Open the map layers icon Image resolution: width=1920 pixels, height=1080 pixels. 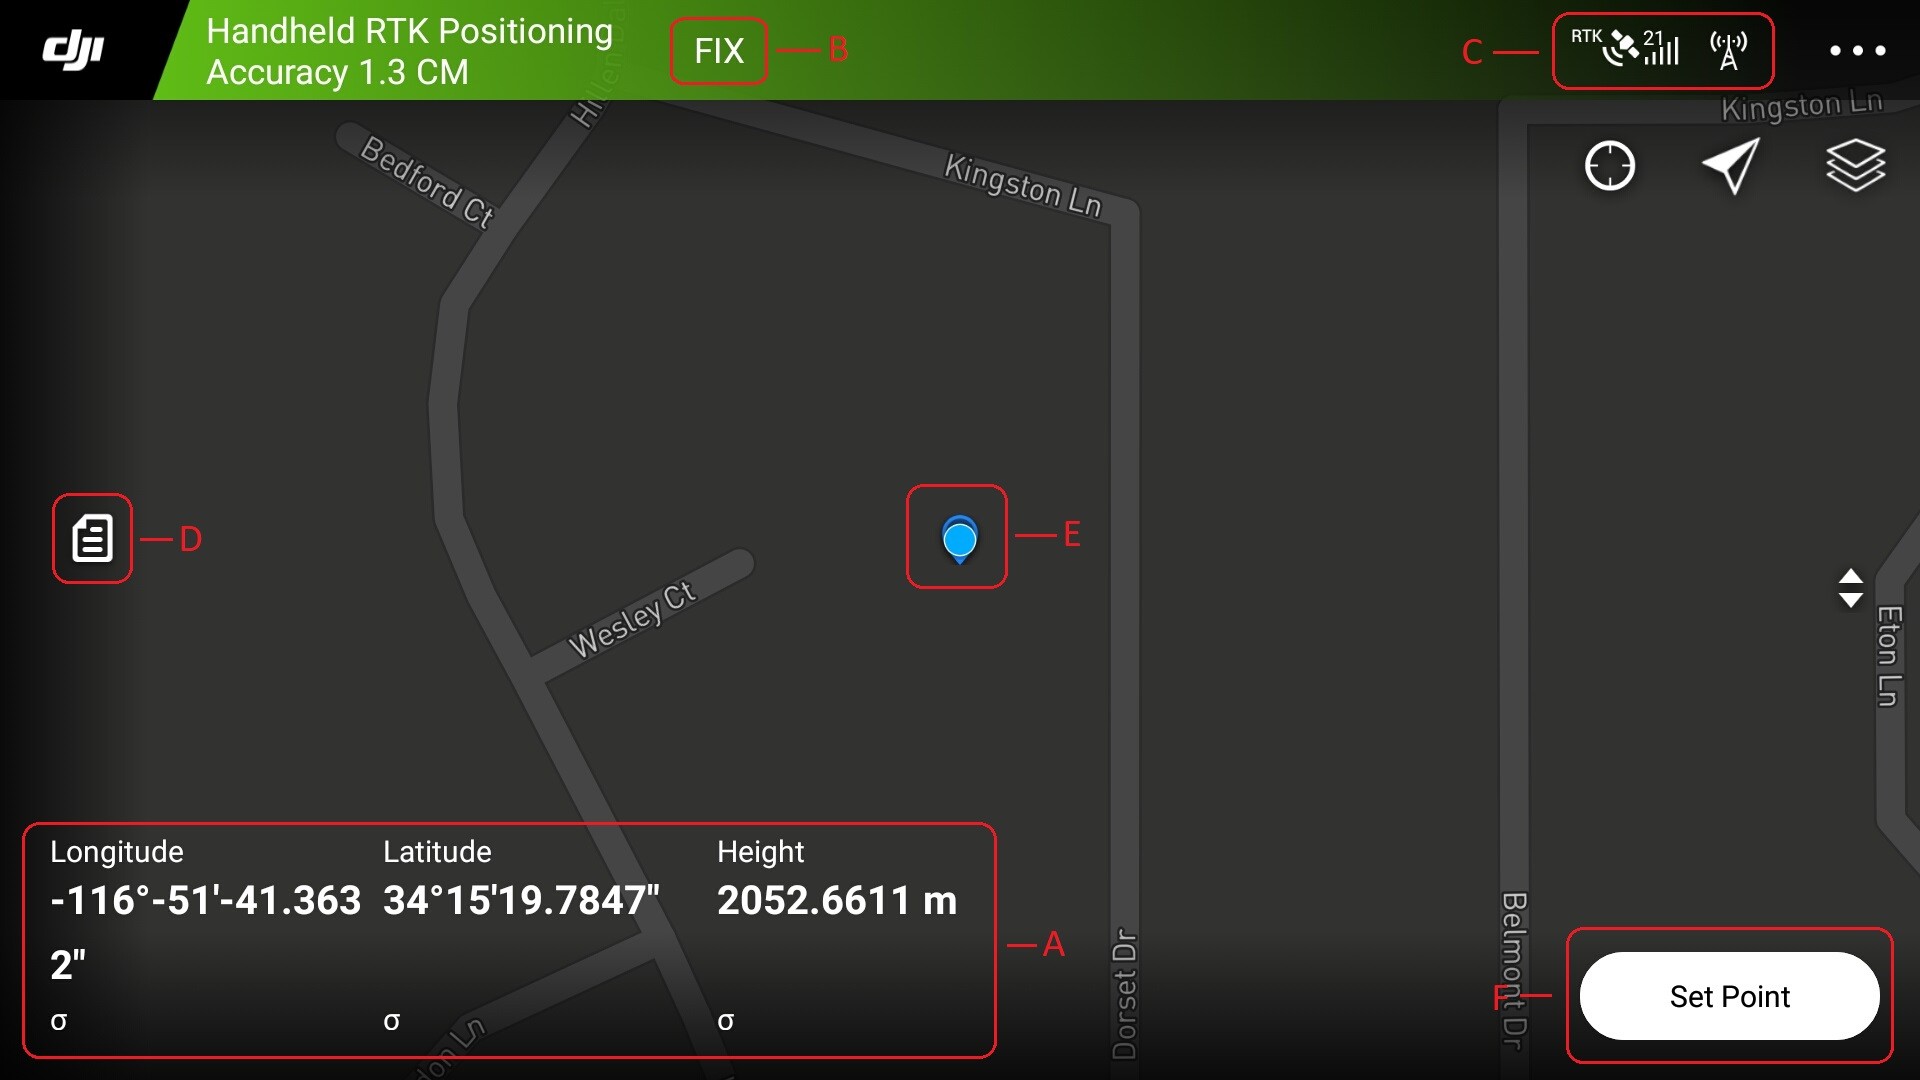pyautogui.click(x=1855, y=165)
